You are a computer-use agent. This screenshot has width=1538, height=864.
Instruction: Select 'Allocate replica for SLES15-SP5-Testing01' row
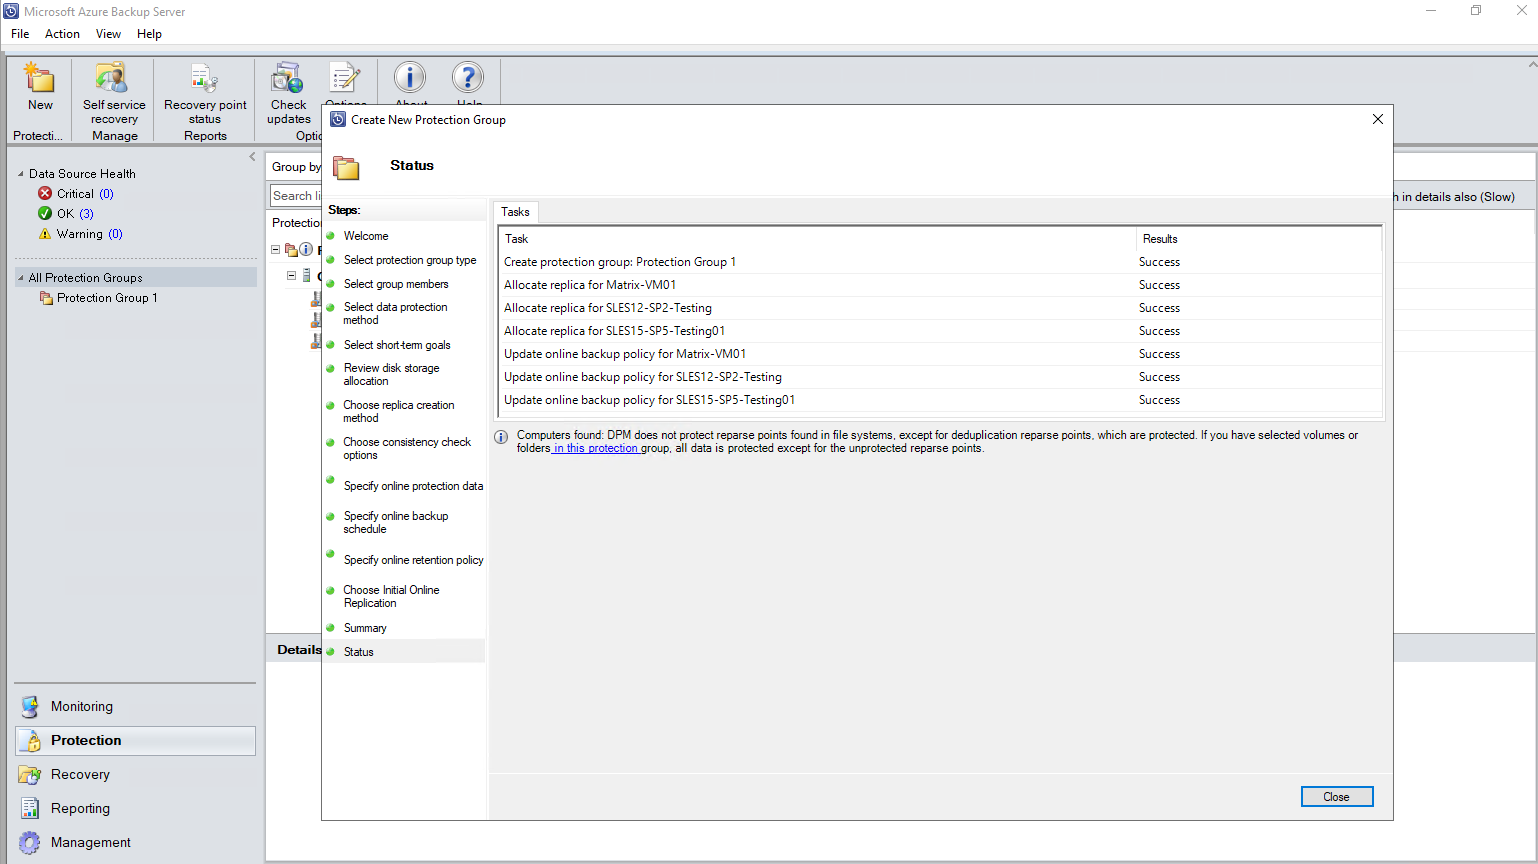(940, 331)
